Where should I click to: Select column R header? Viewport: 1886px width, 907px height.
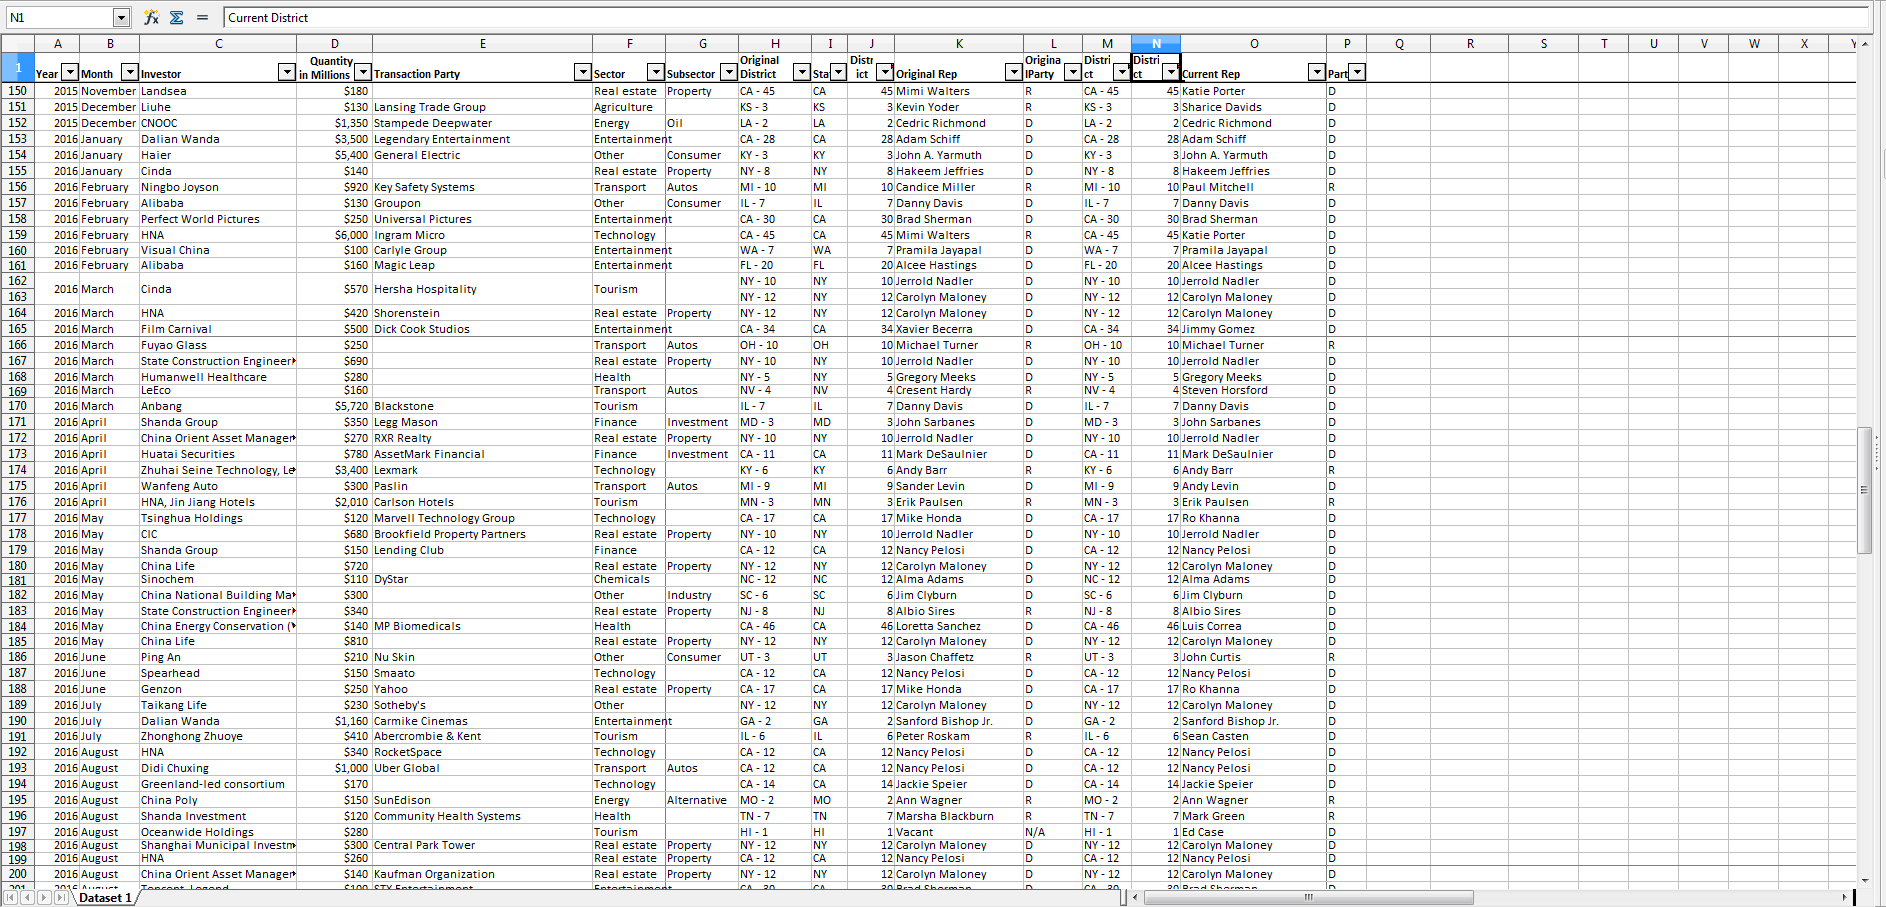click(1470, 43)
